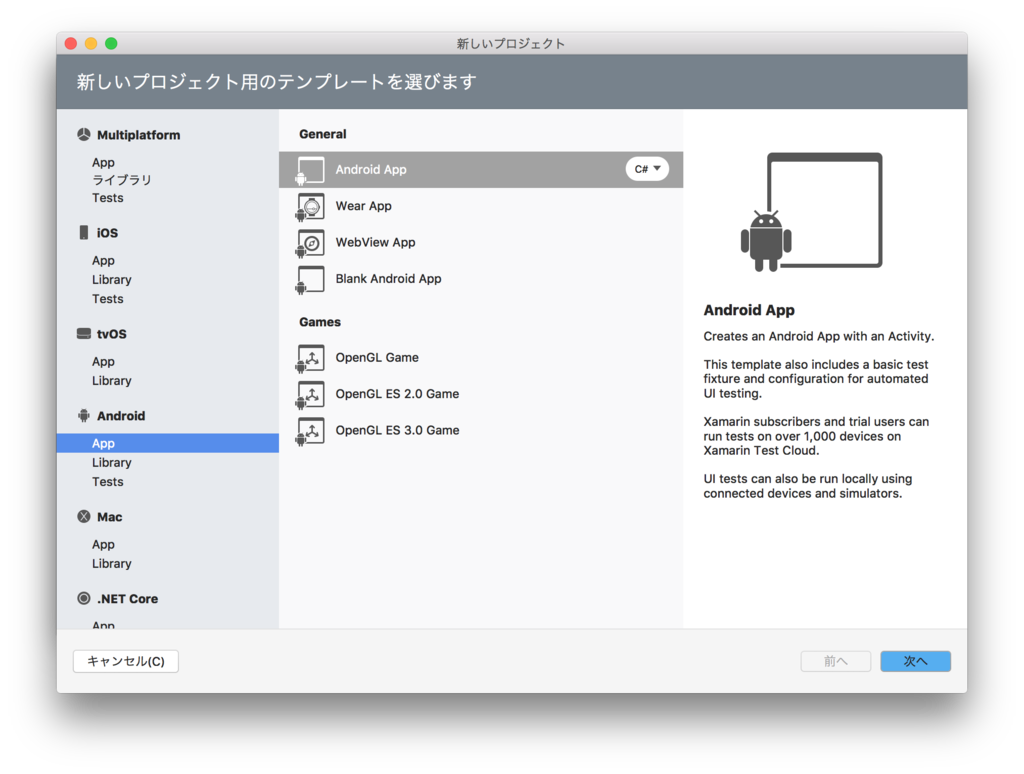1024x774 pixels.
Task: Choose the Wear App template
Action: 481,206
